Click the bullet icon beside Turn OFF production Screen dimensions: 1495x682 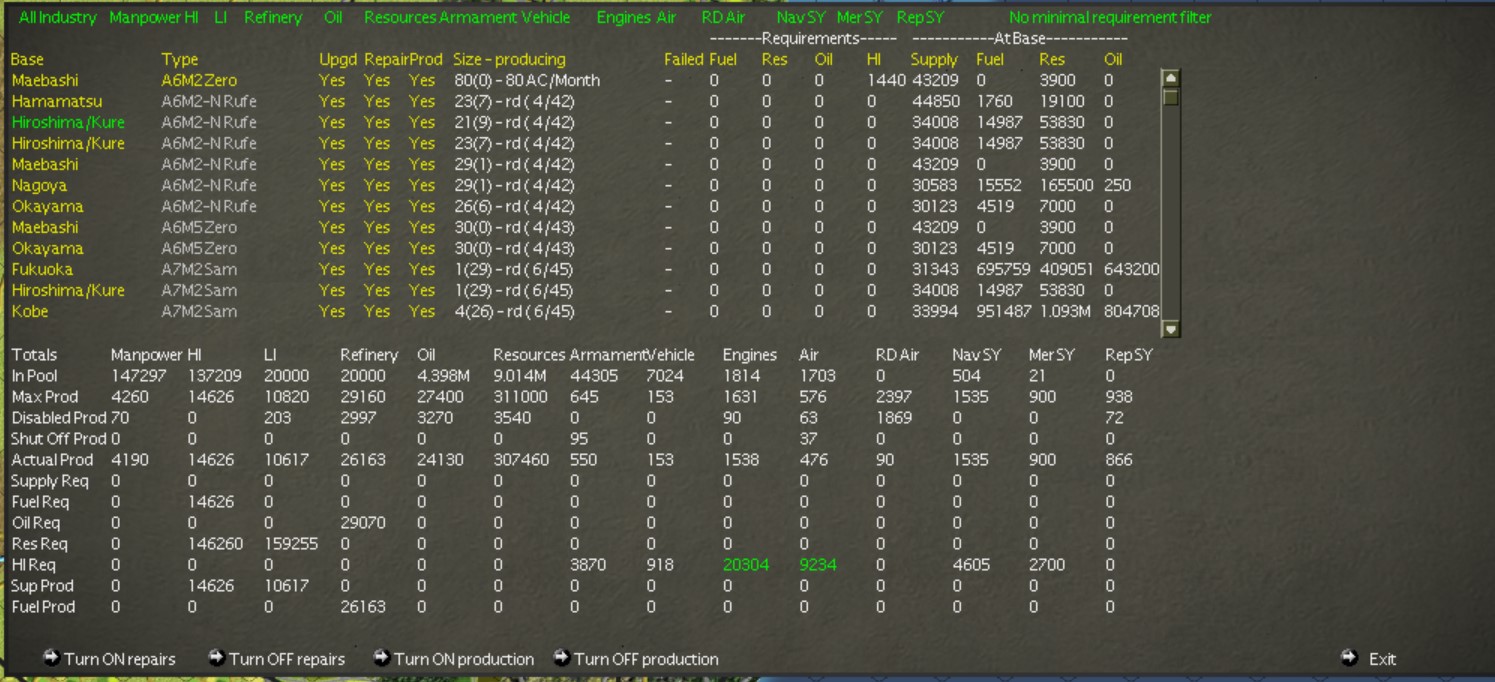point(562,658)
